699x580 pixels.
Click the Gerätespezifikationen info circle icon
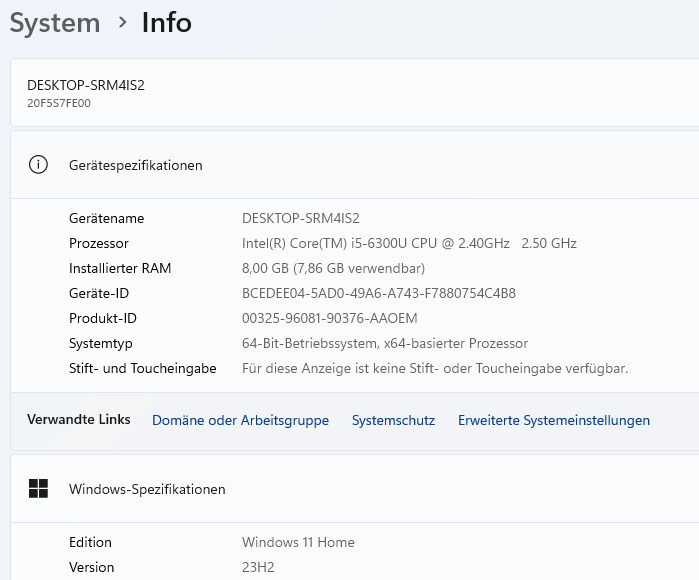pyautogui.click(x=38, y=165)
